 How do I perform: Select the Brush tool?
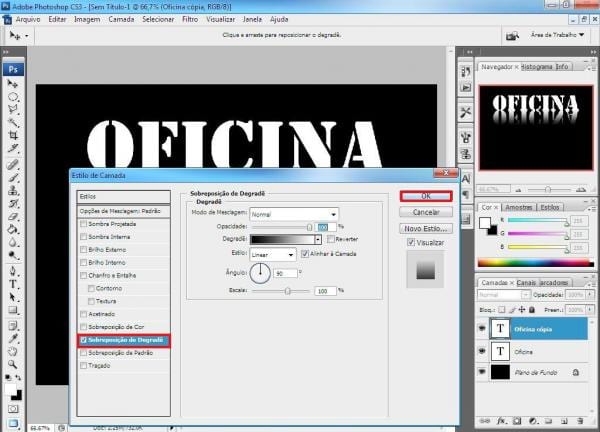[x=13, y=178]
